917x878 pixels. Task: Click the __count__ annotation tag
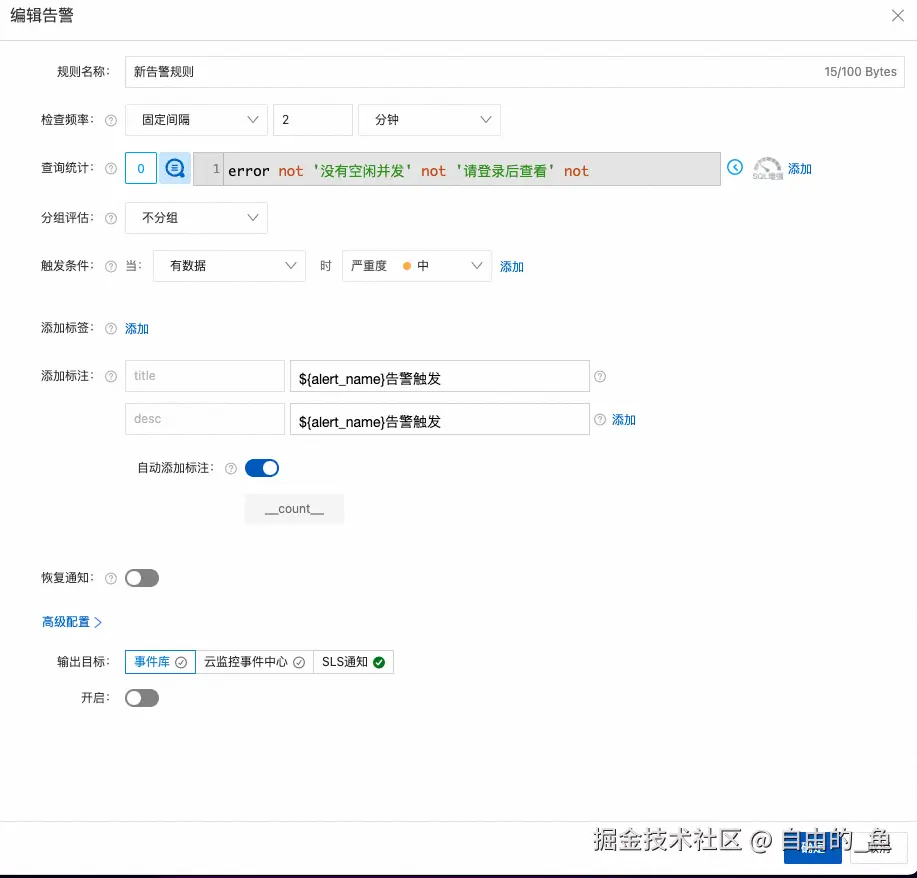click(x=294, y=509)
